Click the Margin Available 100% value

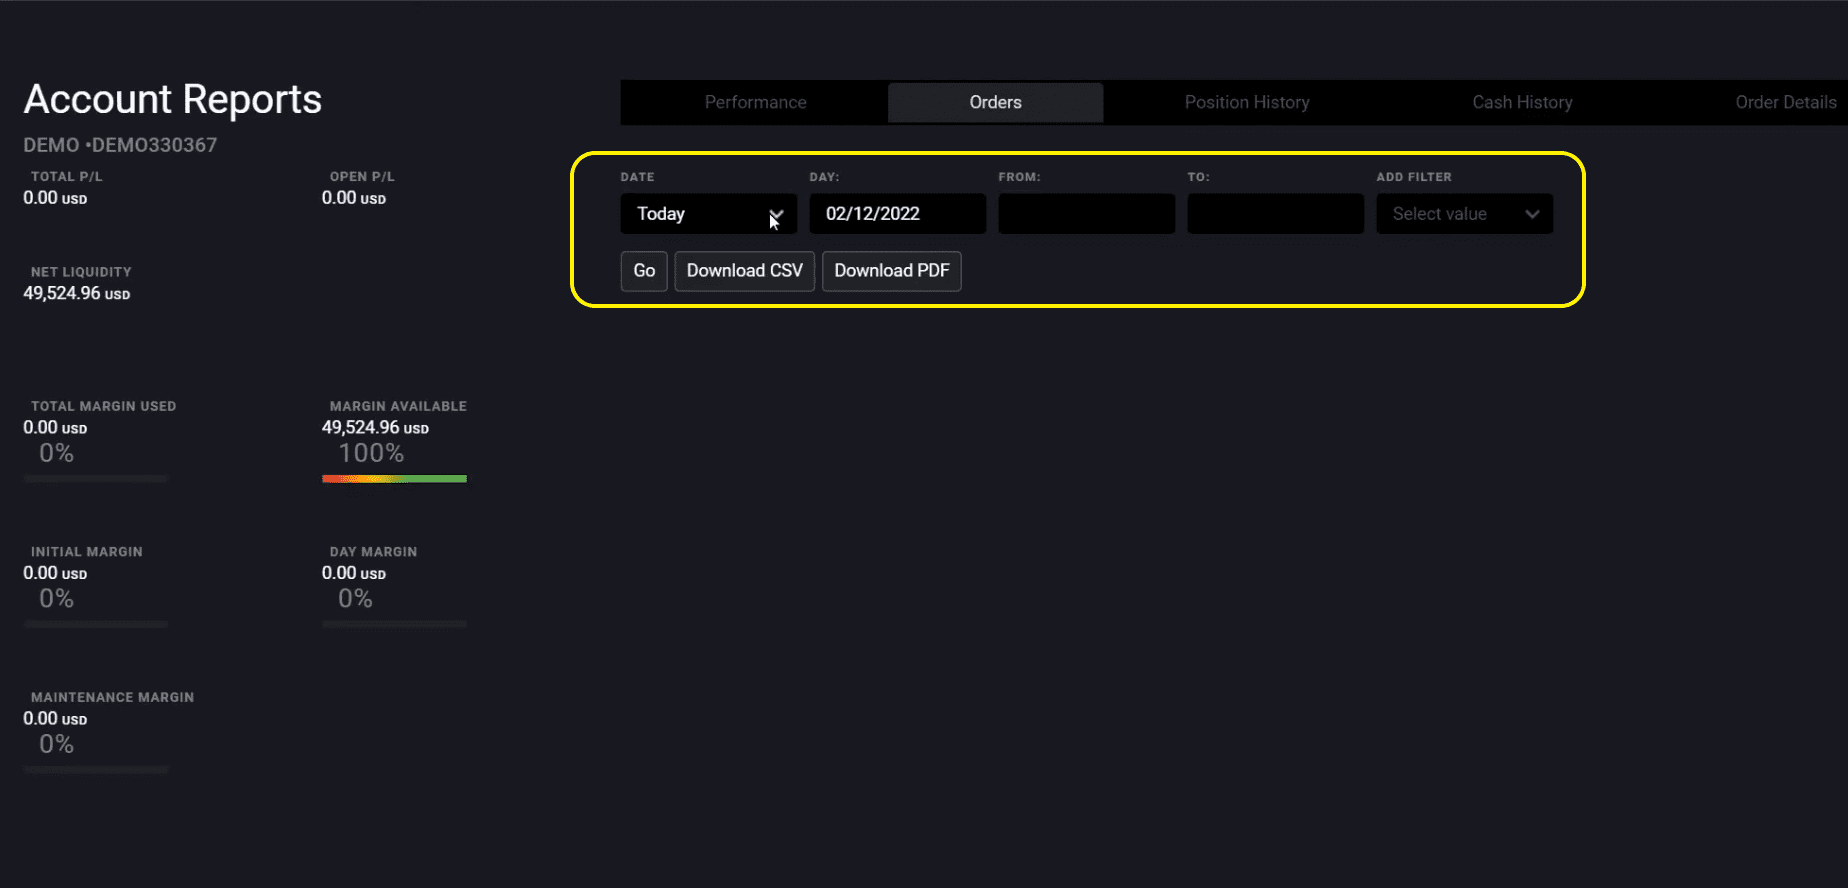coord(371,453)
